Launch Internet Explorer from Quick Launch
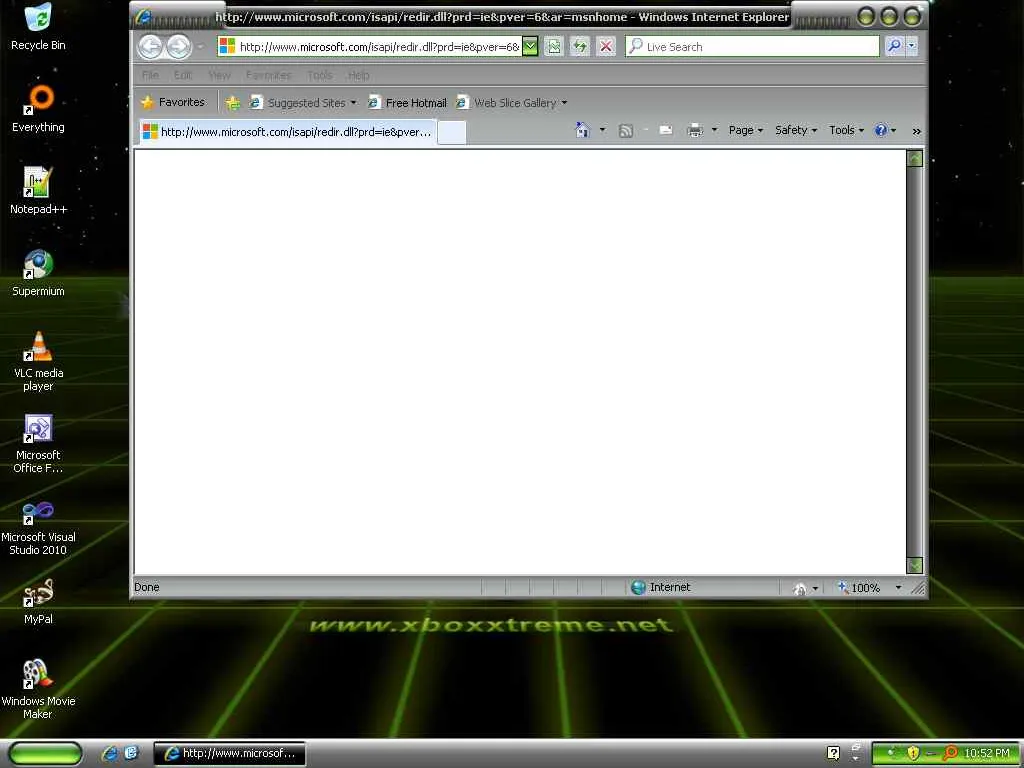Screen dimensions: 1024x768 coord(110,753)
